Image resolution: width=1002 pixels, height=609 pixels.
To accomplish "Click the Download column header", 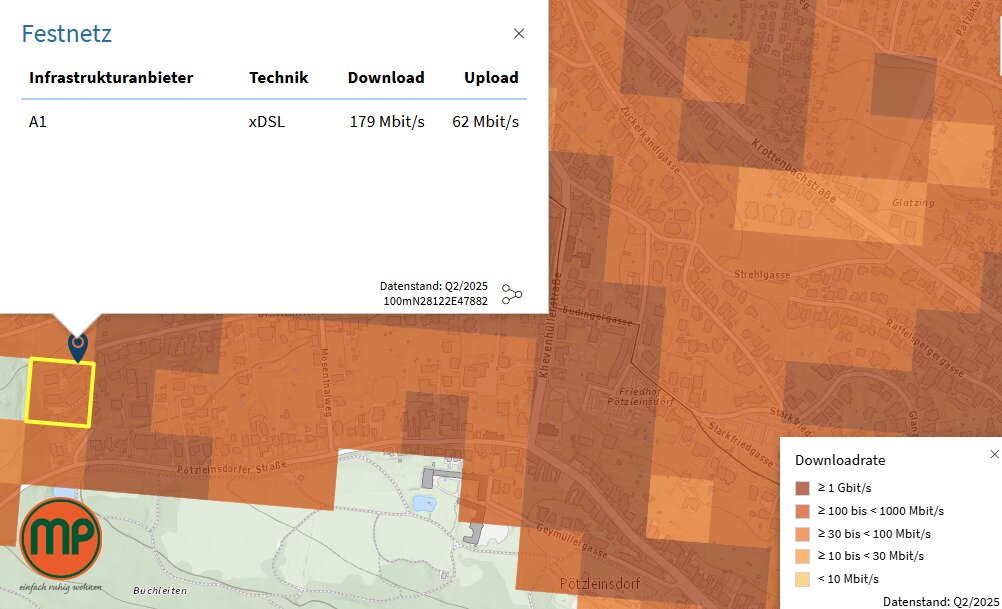I will (386, 78).
